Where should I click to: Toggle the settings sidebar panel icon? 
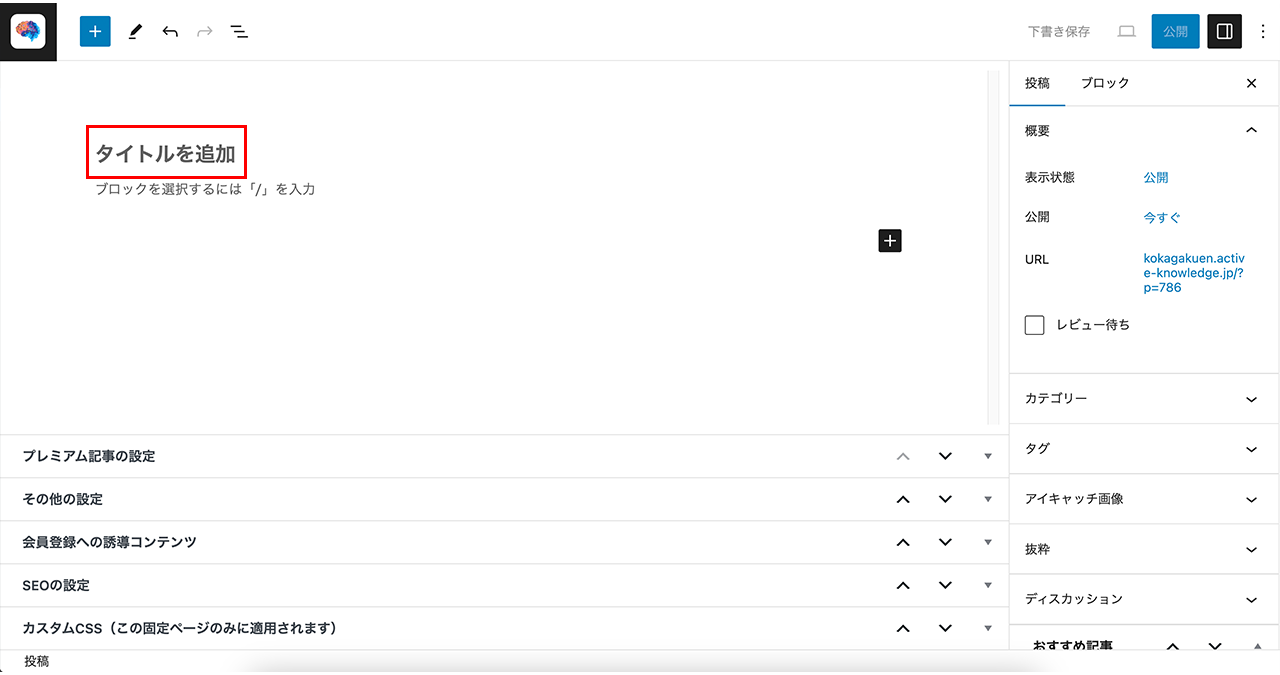tap(1224, 31)
